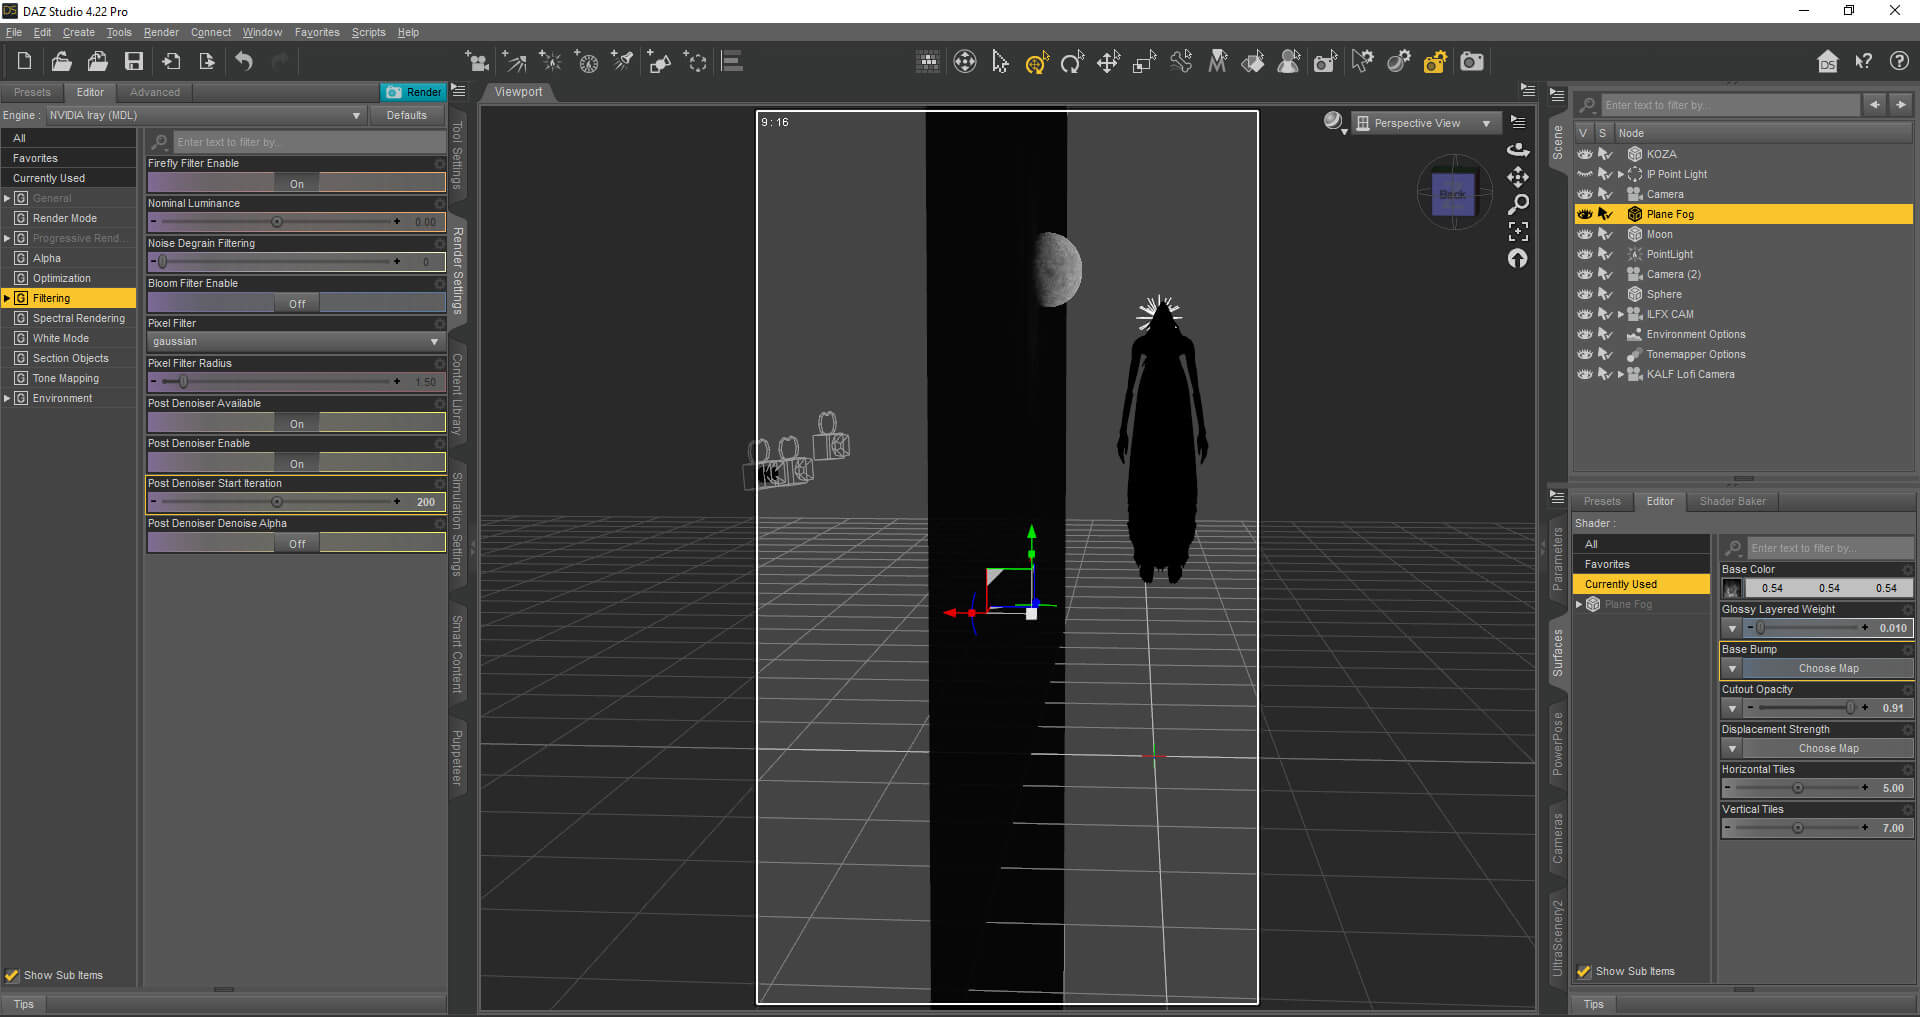1920x1017 pixels.
Task: Select the Node Selection arrow tool
Action: click(x=1000, y=62)
